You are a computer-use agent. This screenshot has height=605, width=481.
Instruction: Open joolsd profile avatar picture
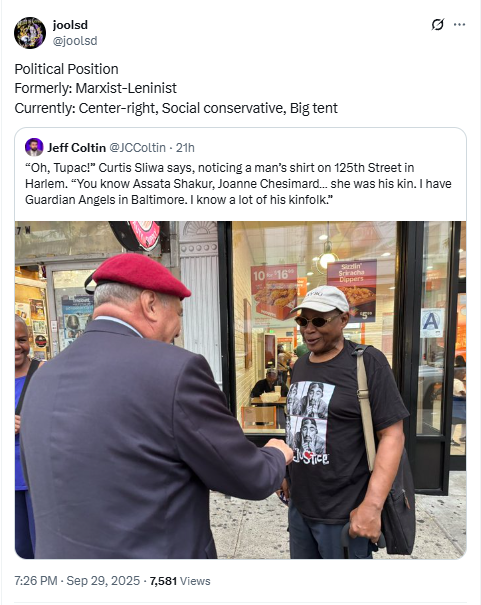pos(30,33)
